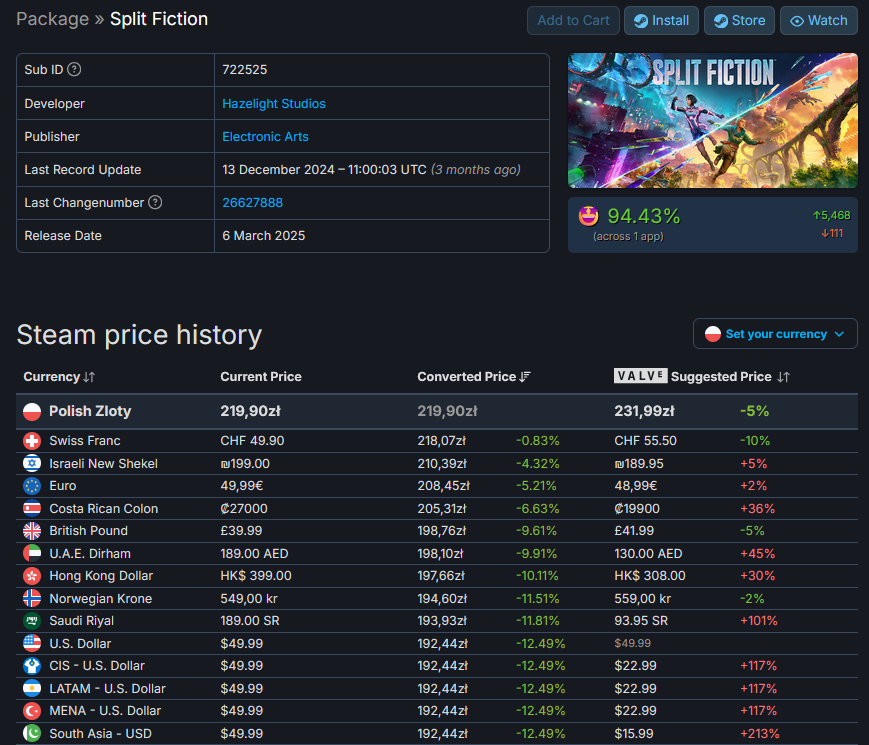Open changenumber 26627888 link

253,202
